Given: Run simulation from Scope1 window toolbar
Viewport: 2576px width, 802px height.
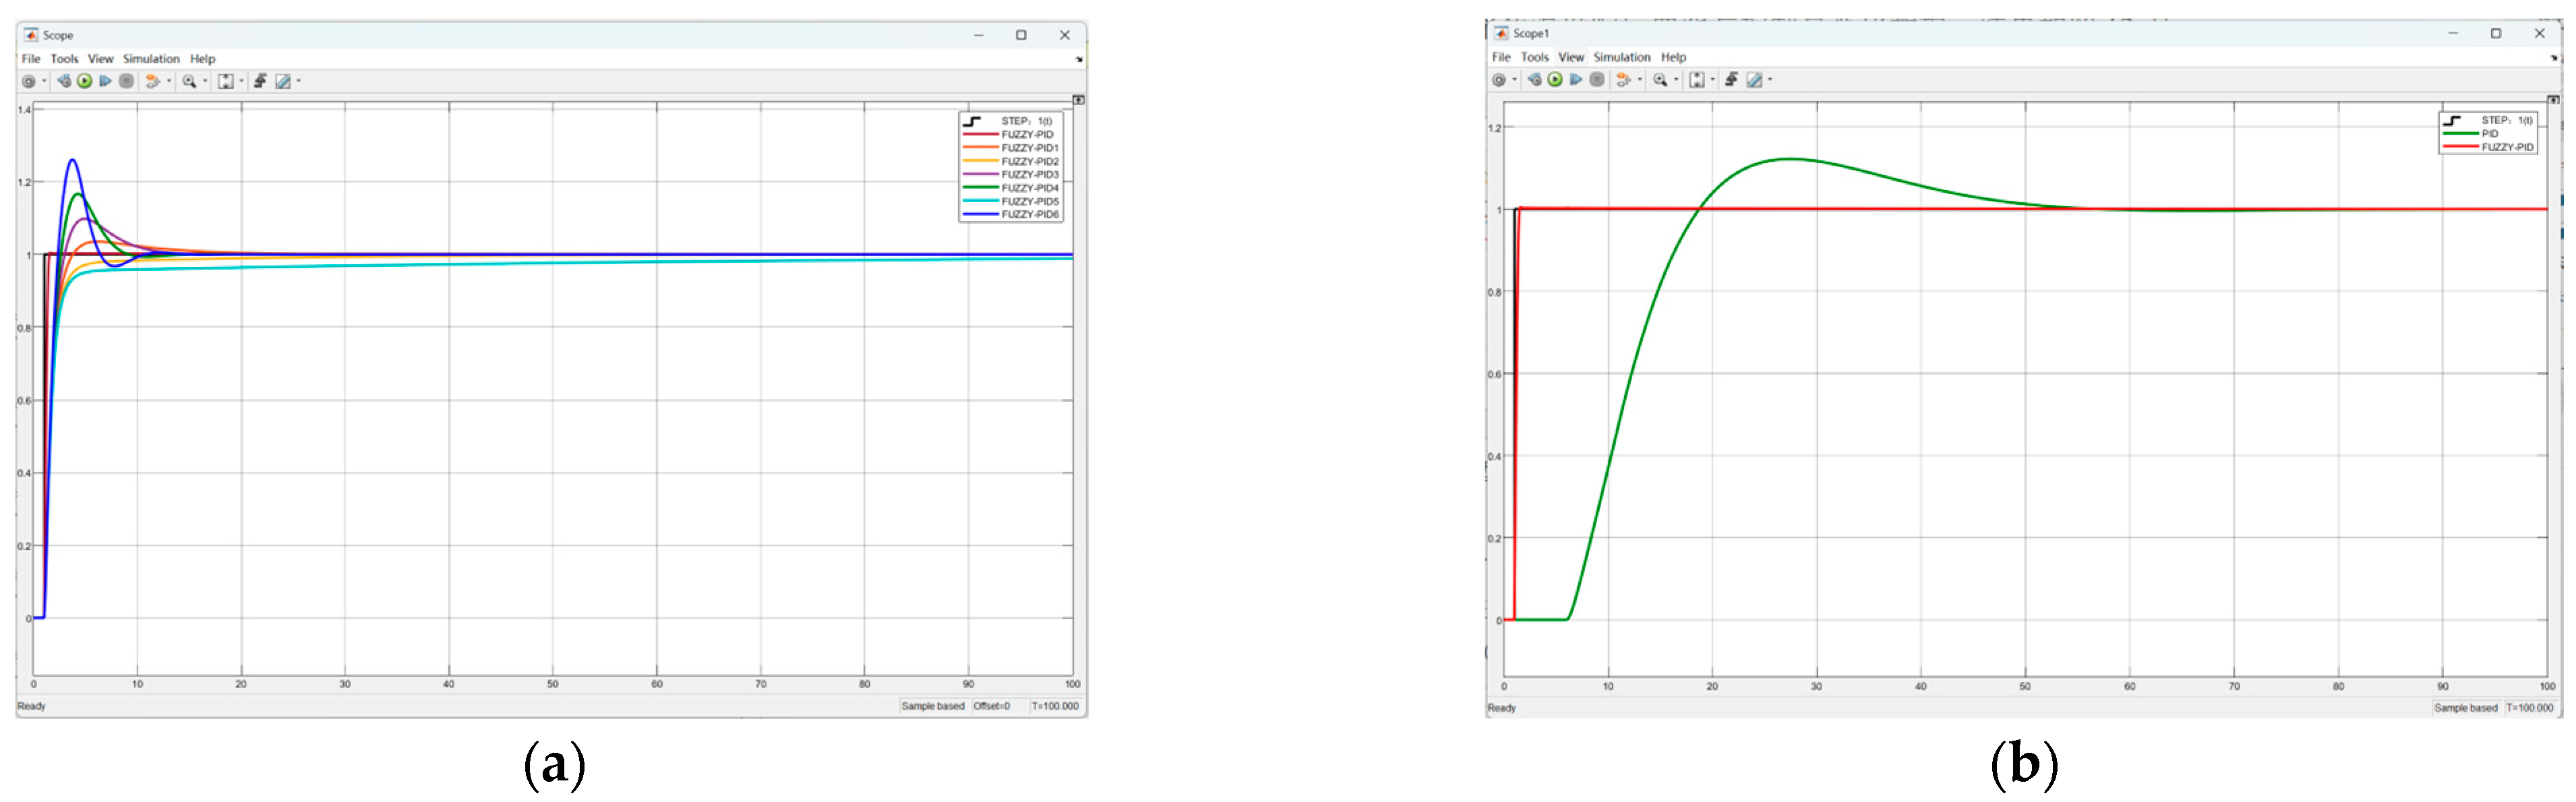Looking at the screenshot, I should click(1555, 79).
